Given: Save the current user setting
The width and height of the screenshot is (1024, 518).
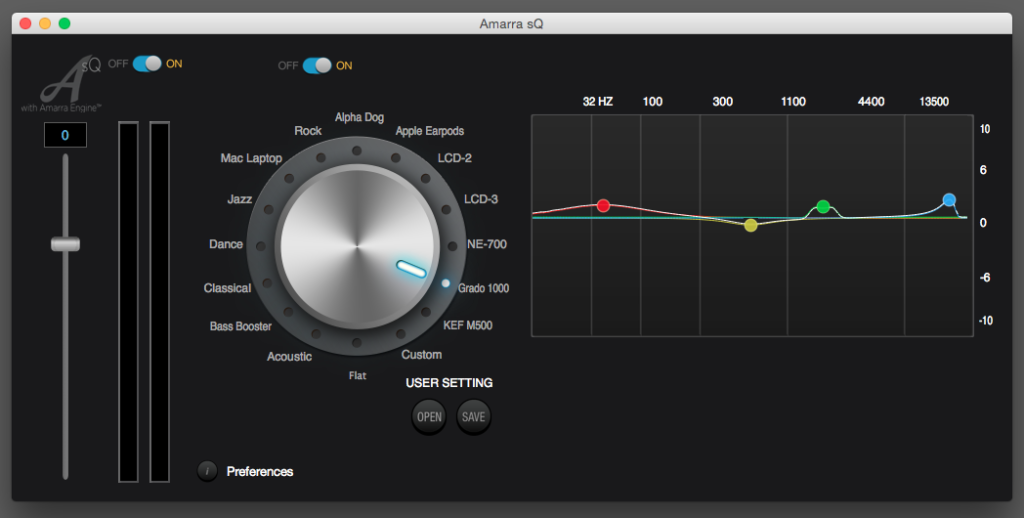Looking at the screenshot, I should point(473,417).
